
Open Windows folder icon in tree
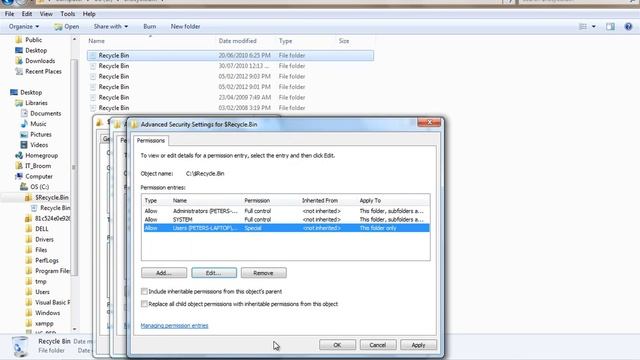tap(29, 313)
